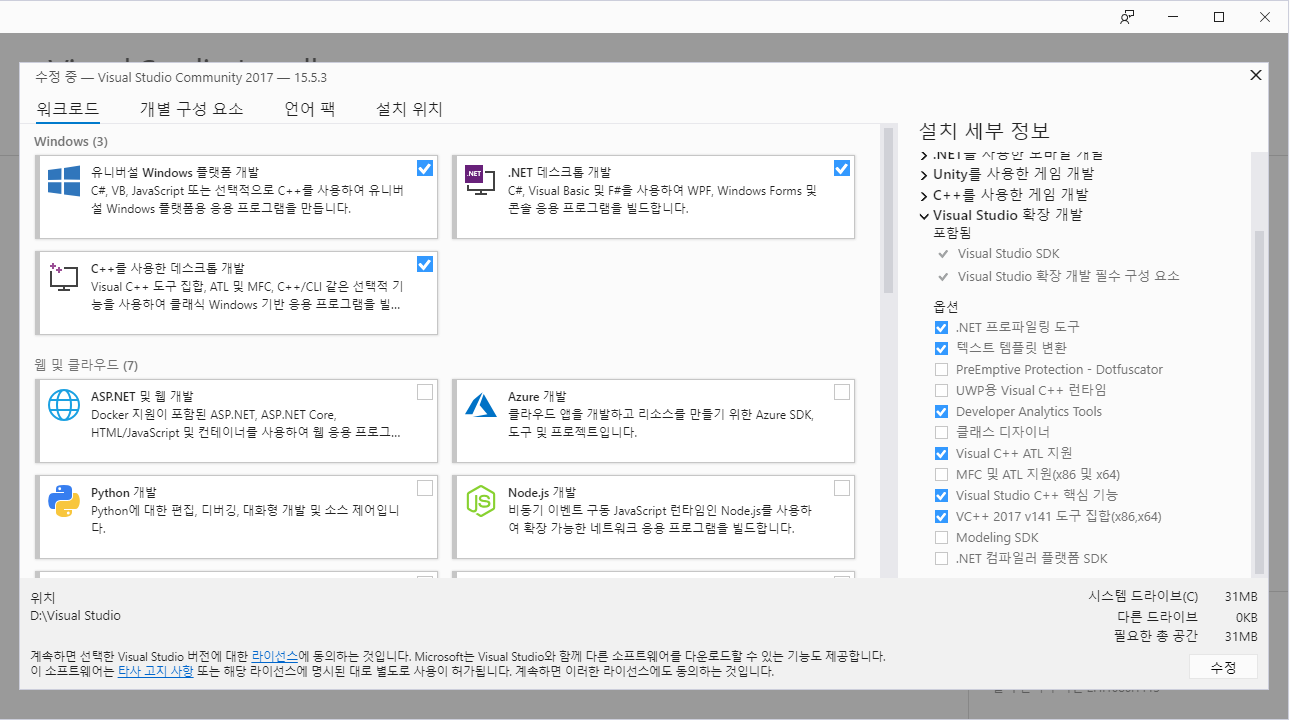Enable 클래스 디자이너 option
The height and width of the screenshot is (720, 1290).
click(941, 432)
